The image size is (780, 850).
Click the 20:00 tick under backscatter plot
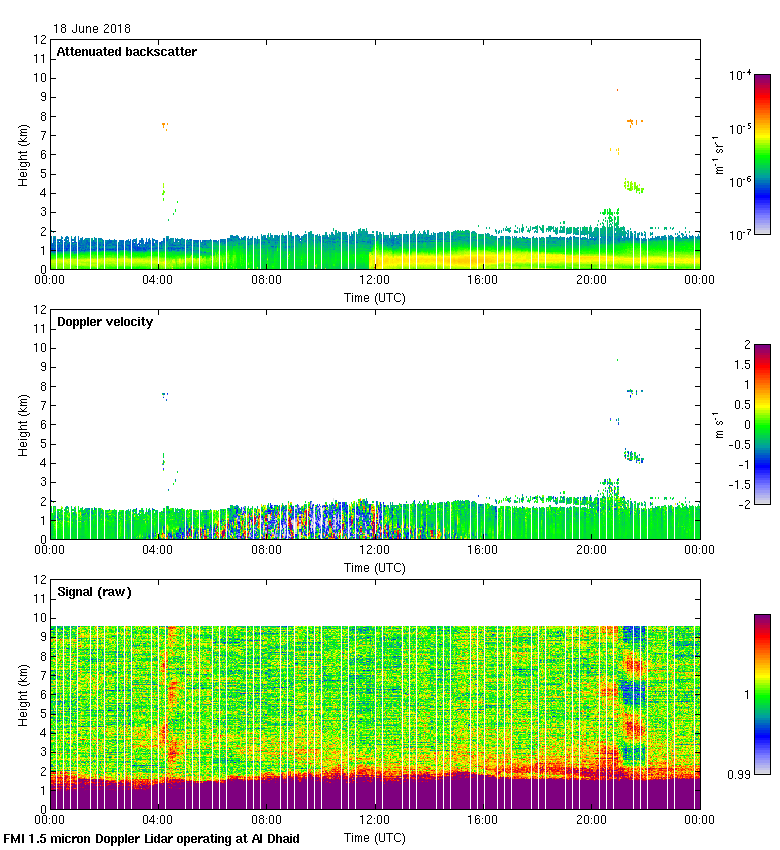(x=591, y=281)
